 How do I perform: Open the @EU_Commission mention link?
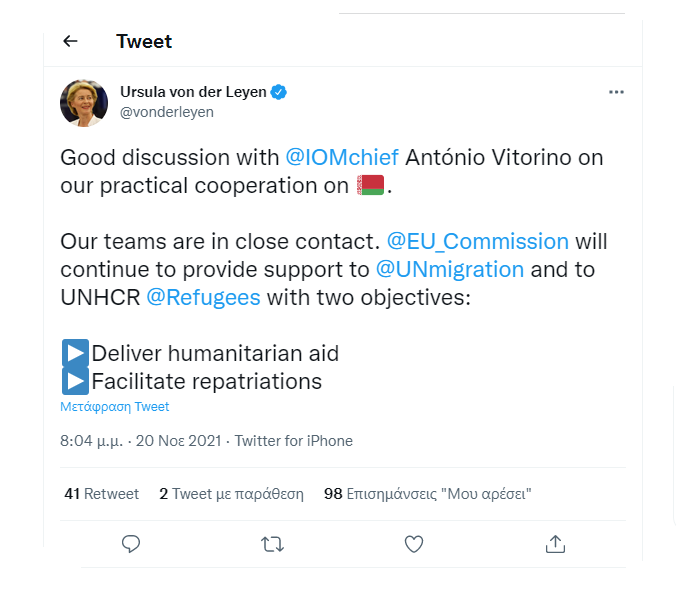477,242
